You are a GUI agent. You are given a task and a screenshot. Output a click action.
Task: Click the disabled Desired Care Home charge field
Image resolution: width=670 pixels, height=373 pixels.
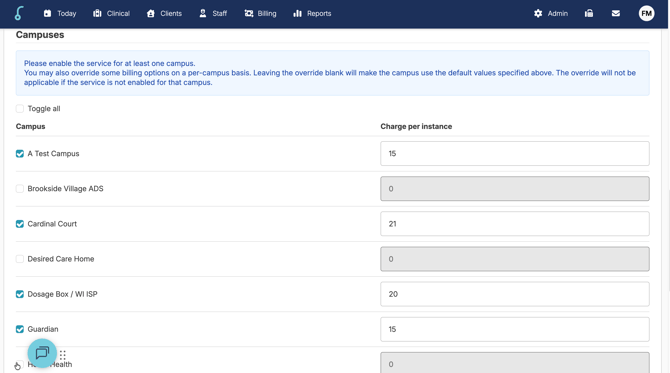(515, 259)
